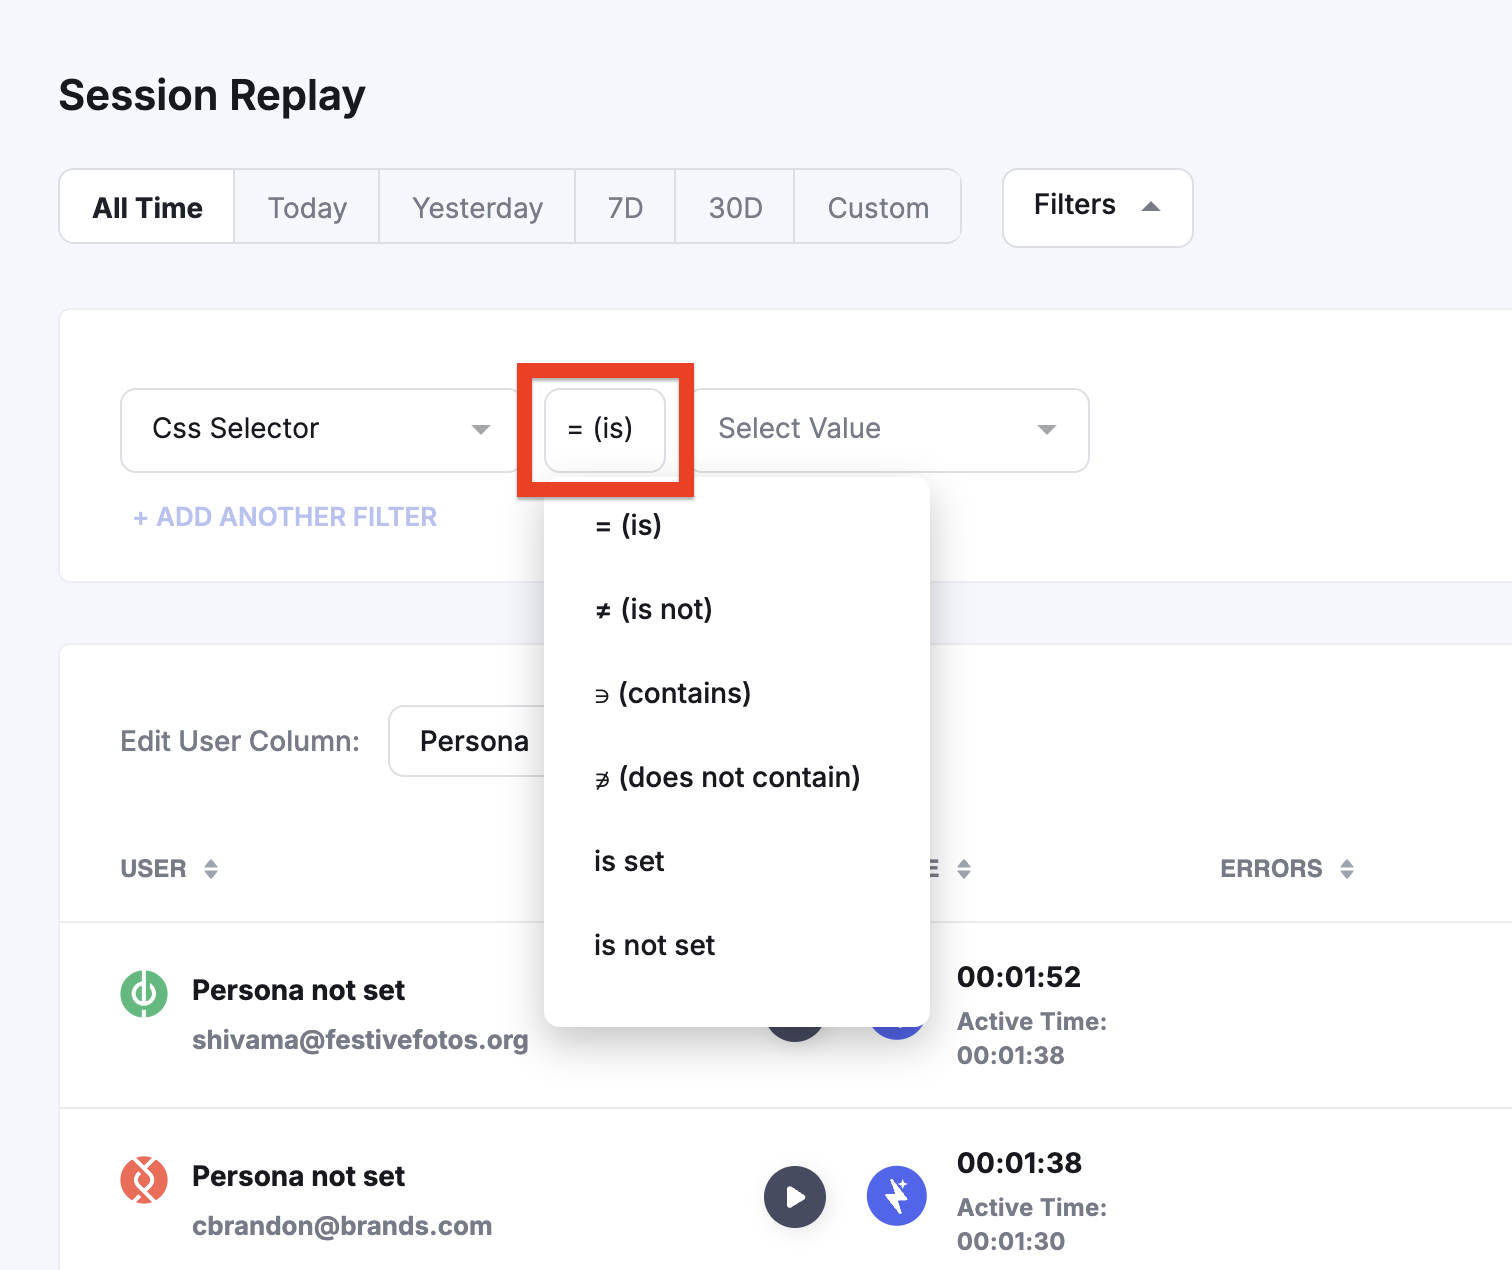Sort by USER column arrows
Image resolution: width=1512 pixels, height=1270 pixels.
(x=210, y=869)
